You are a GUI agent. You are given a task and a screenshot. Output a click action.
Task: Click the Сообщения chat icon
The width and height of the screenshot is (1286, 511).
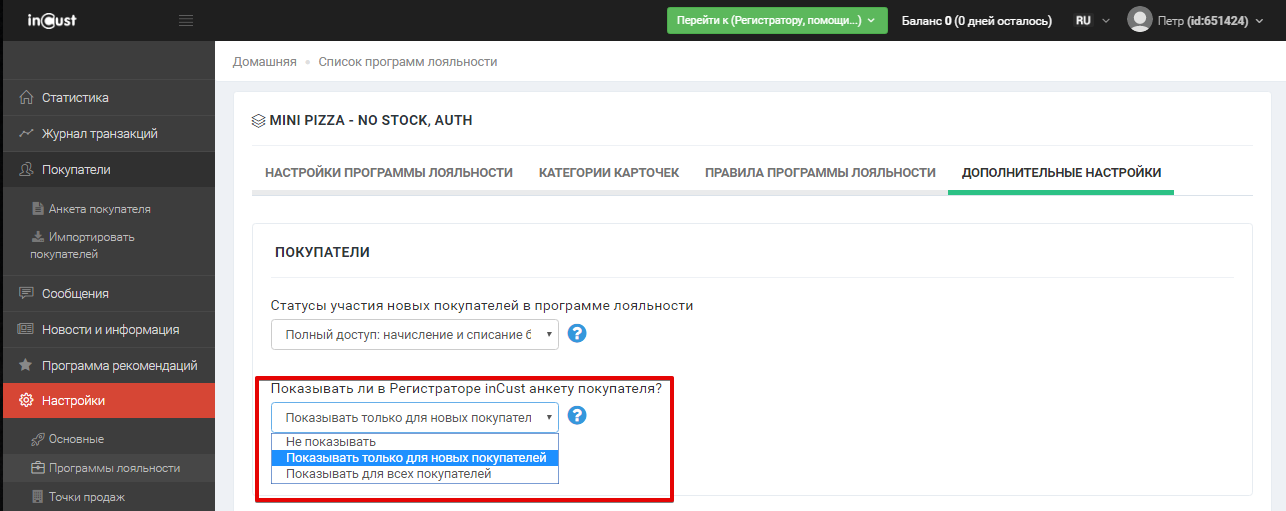27,294
